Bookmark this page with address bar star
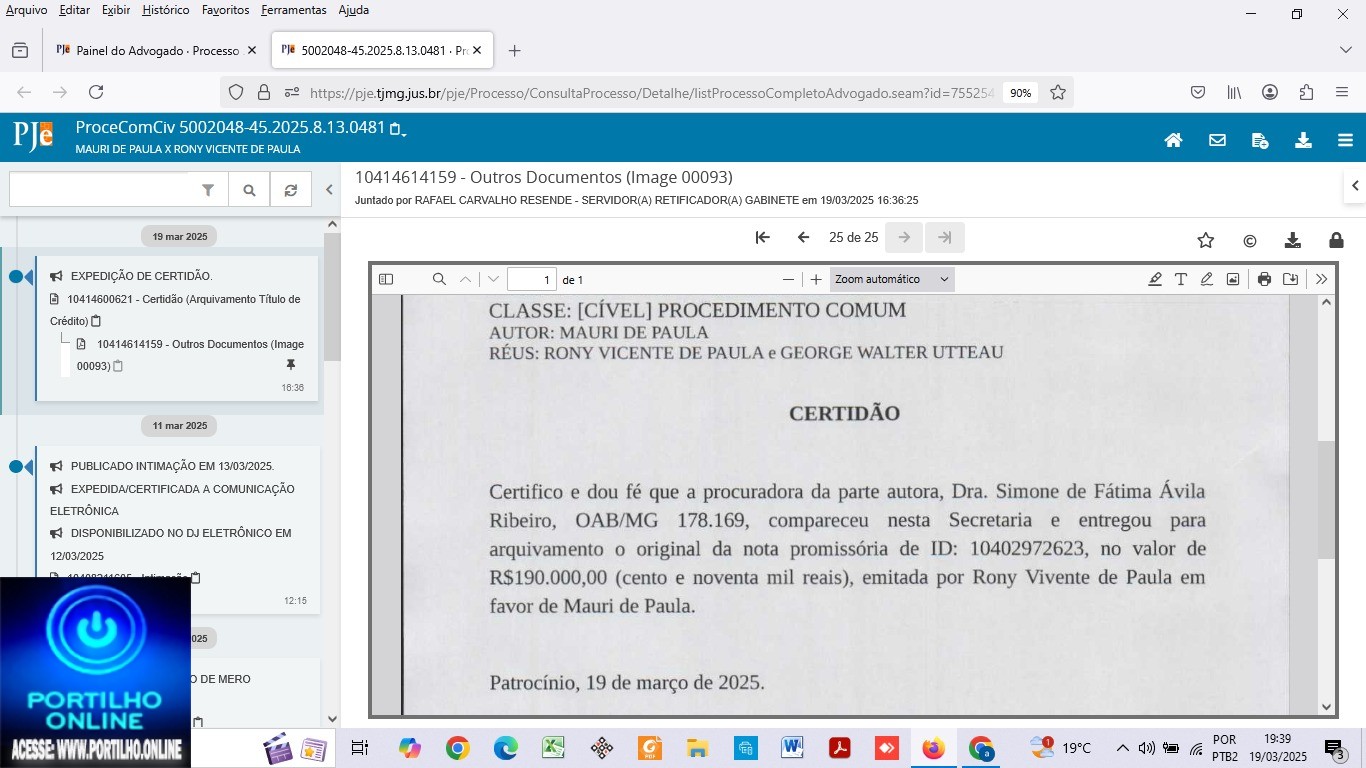This screenshot has width=1366, height=768. click(x=1058, y=92)
